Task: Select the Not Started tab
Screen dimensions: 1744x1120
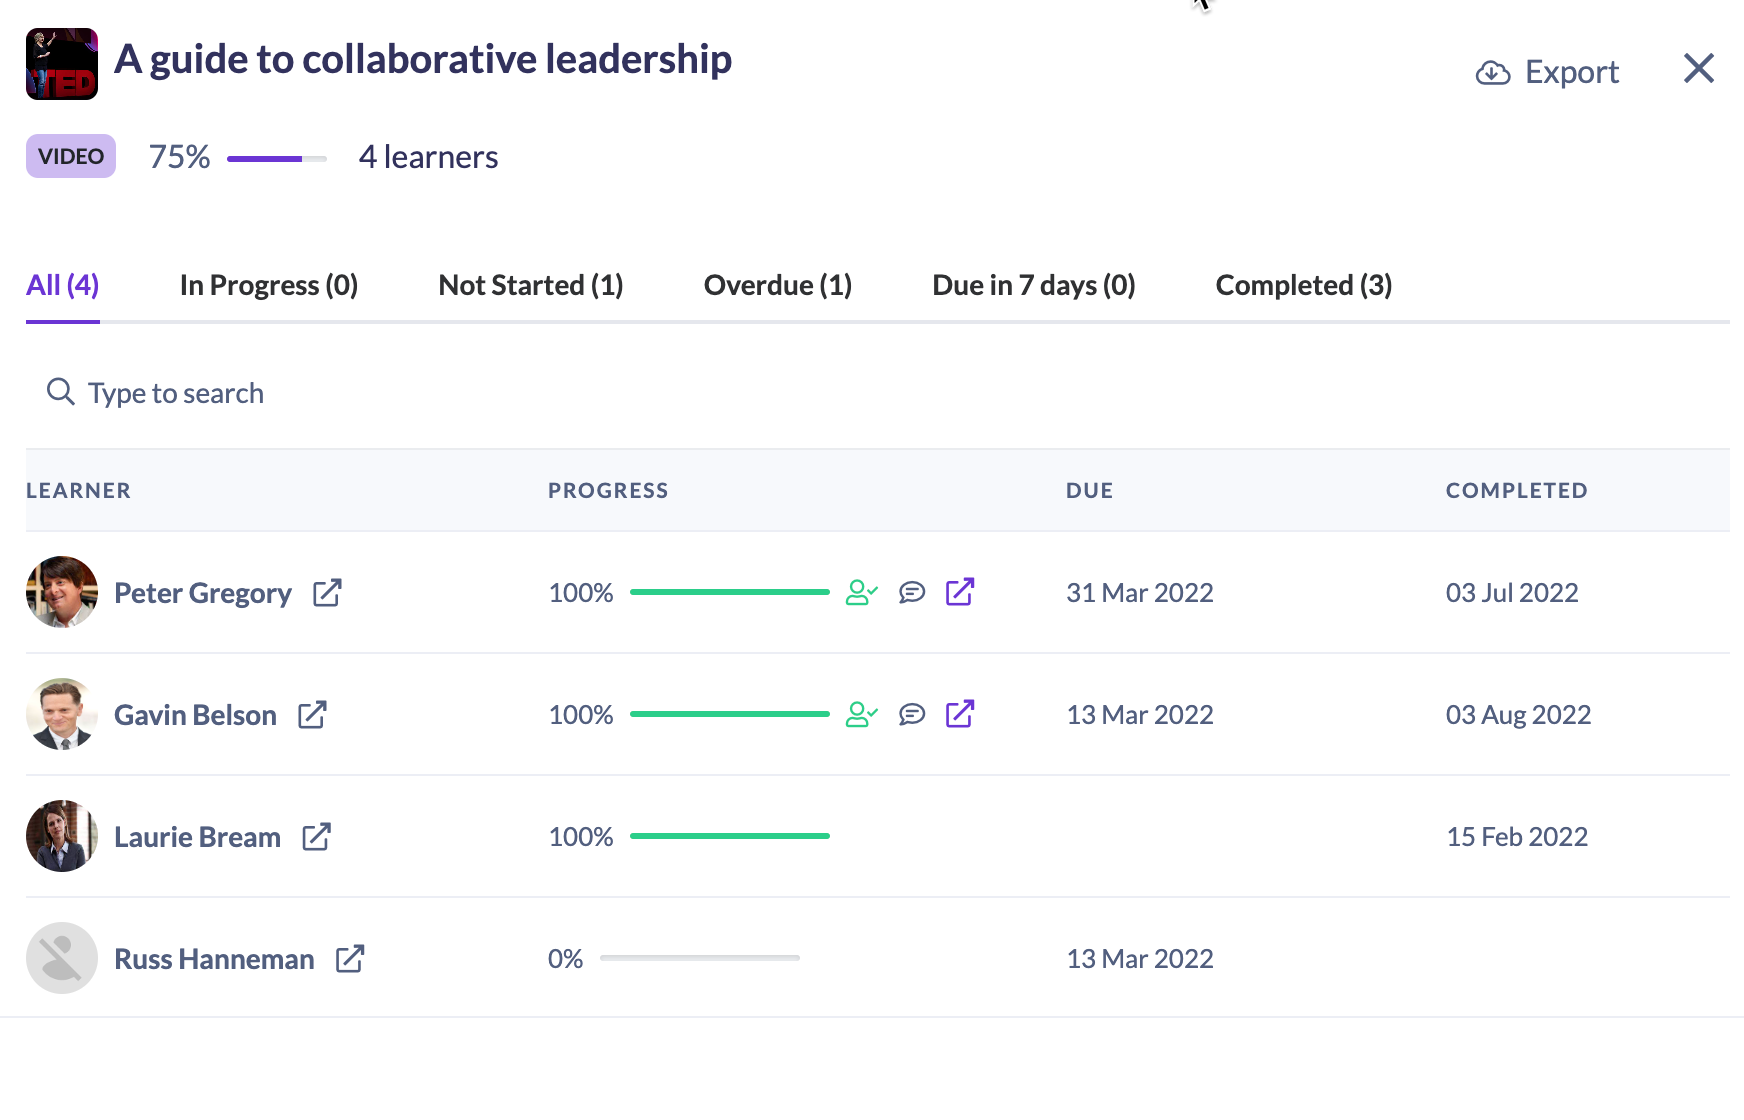Action: pyautogui.click(x=530, y=285)
